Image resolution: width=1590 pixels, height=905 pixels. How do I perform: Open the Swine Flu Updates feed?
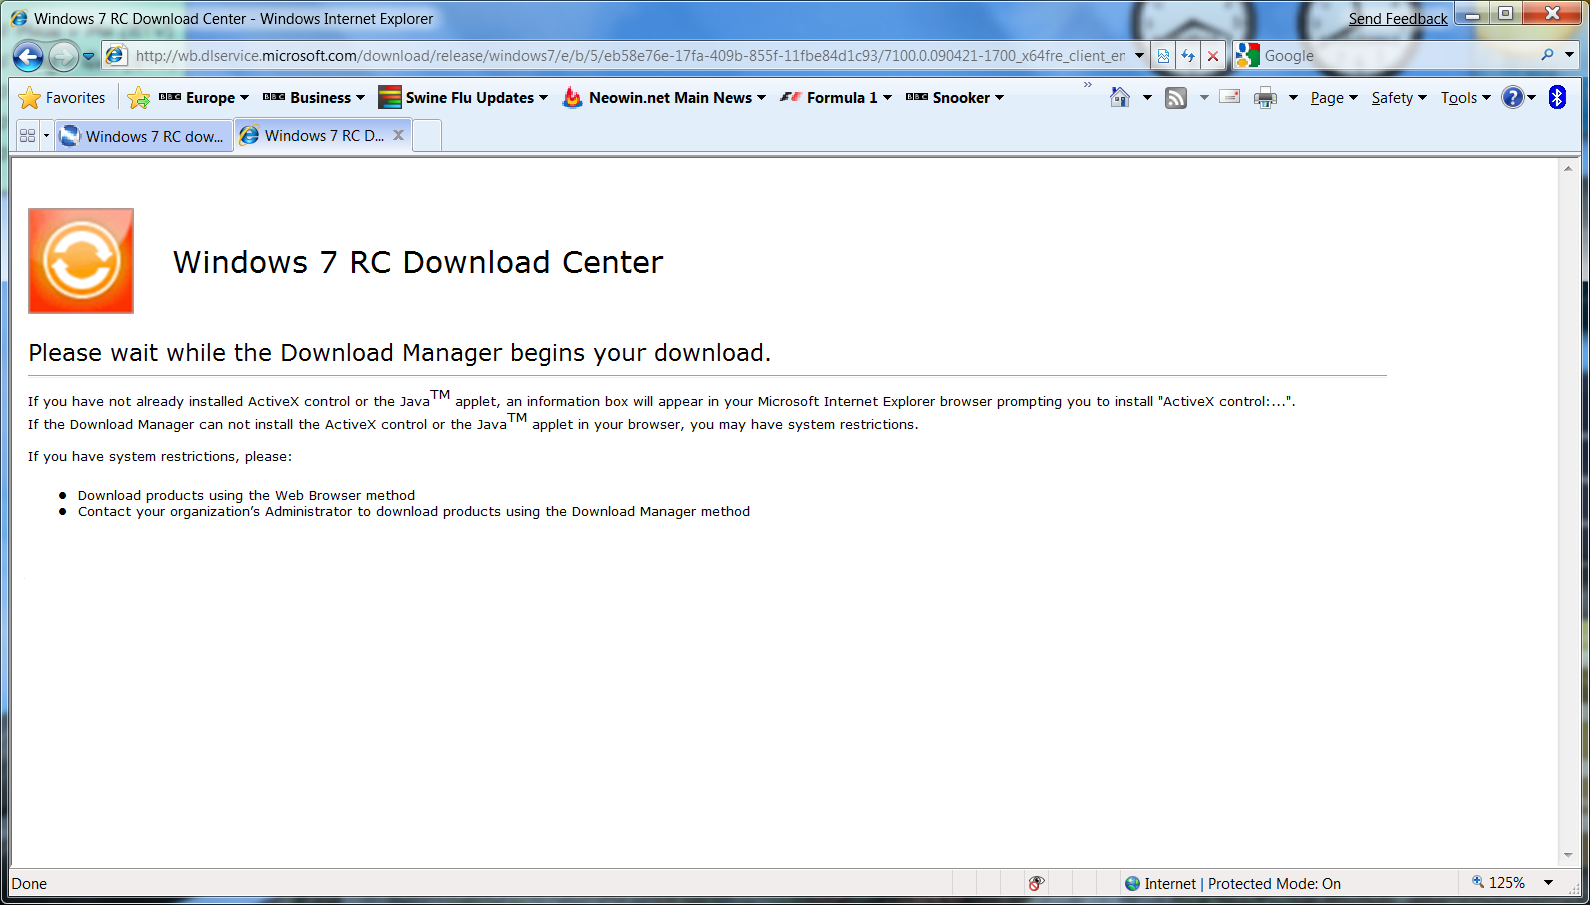[464, 98]
